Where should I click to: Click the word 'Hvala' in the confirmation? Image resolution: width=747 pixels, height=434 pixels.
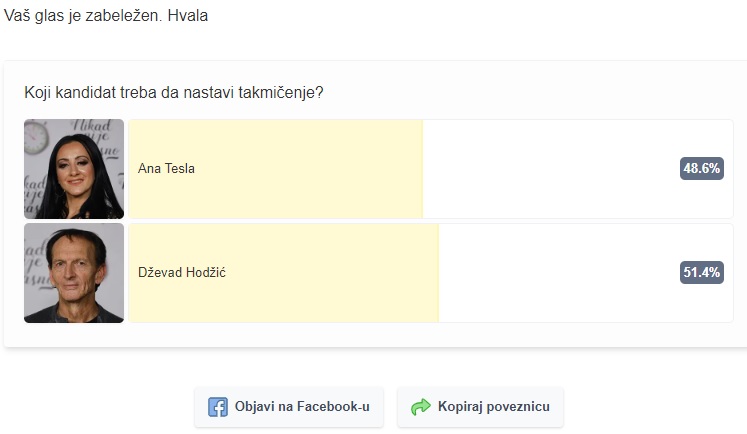tap(188, 16)
